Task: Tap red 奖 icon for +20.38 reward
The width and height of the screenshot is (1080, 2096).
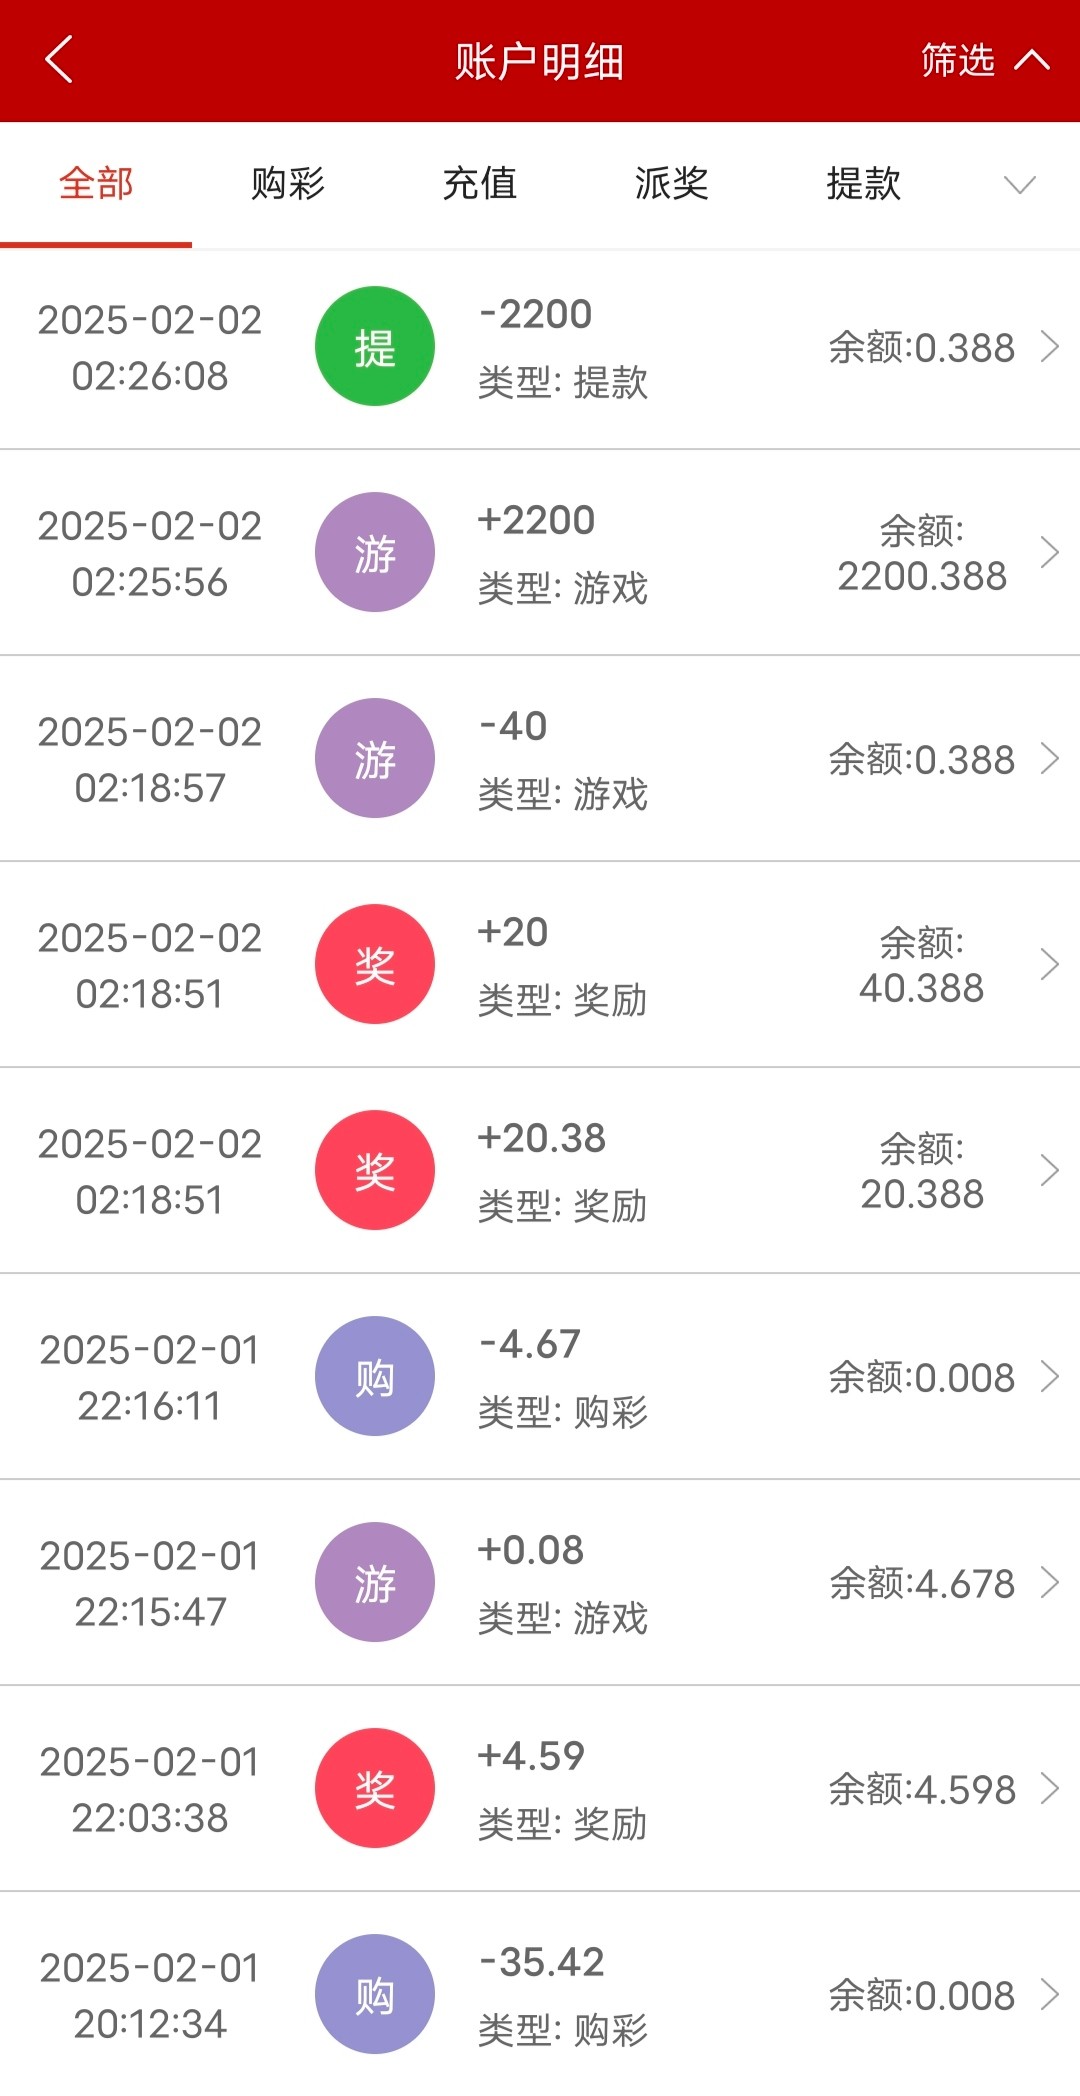Action: coord(375,1171)
